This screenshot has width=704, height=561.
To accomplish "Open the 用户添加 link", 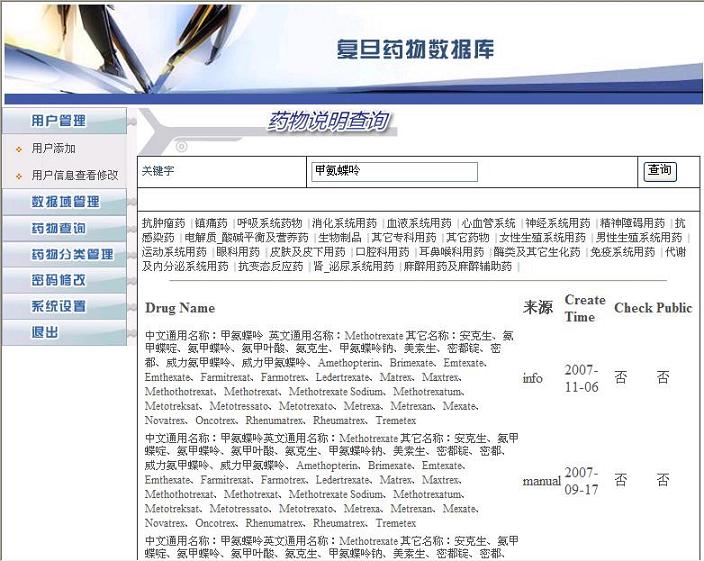I will pyautogui.click(x=53, y=148).
